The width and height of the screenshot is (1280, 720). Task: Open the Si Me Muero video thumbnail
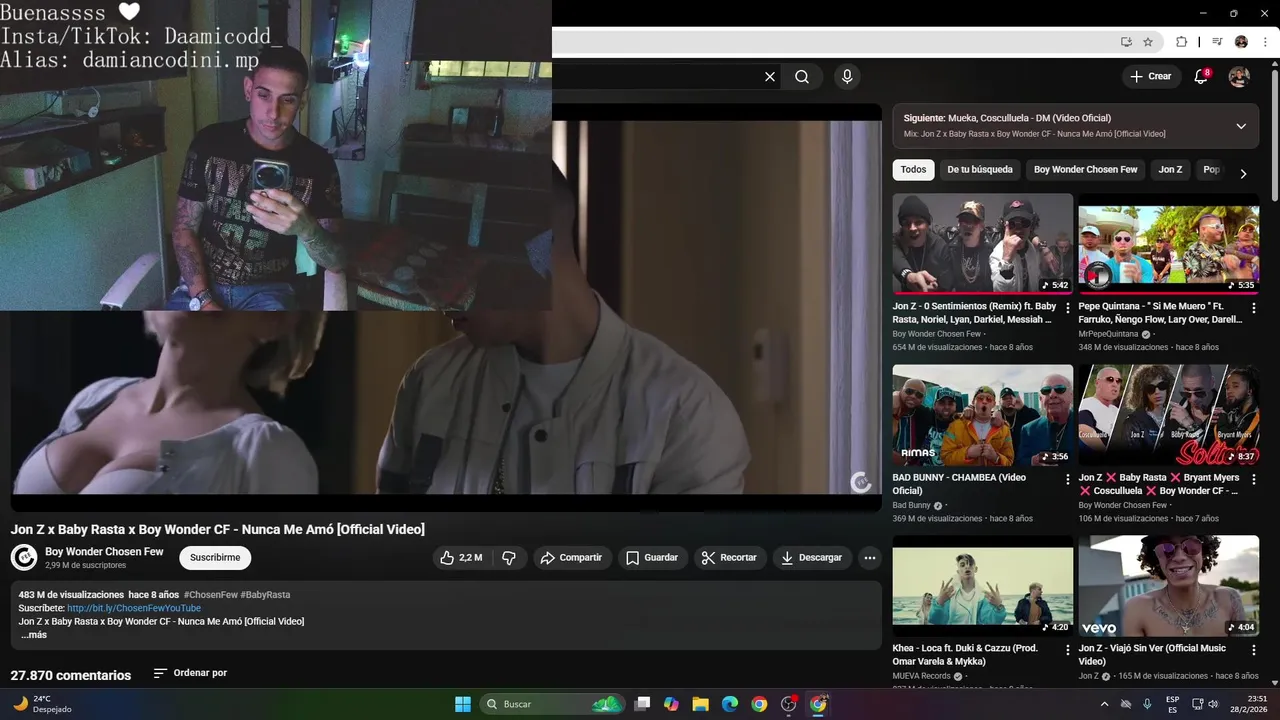click(x=1168, y=244)
